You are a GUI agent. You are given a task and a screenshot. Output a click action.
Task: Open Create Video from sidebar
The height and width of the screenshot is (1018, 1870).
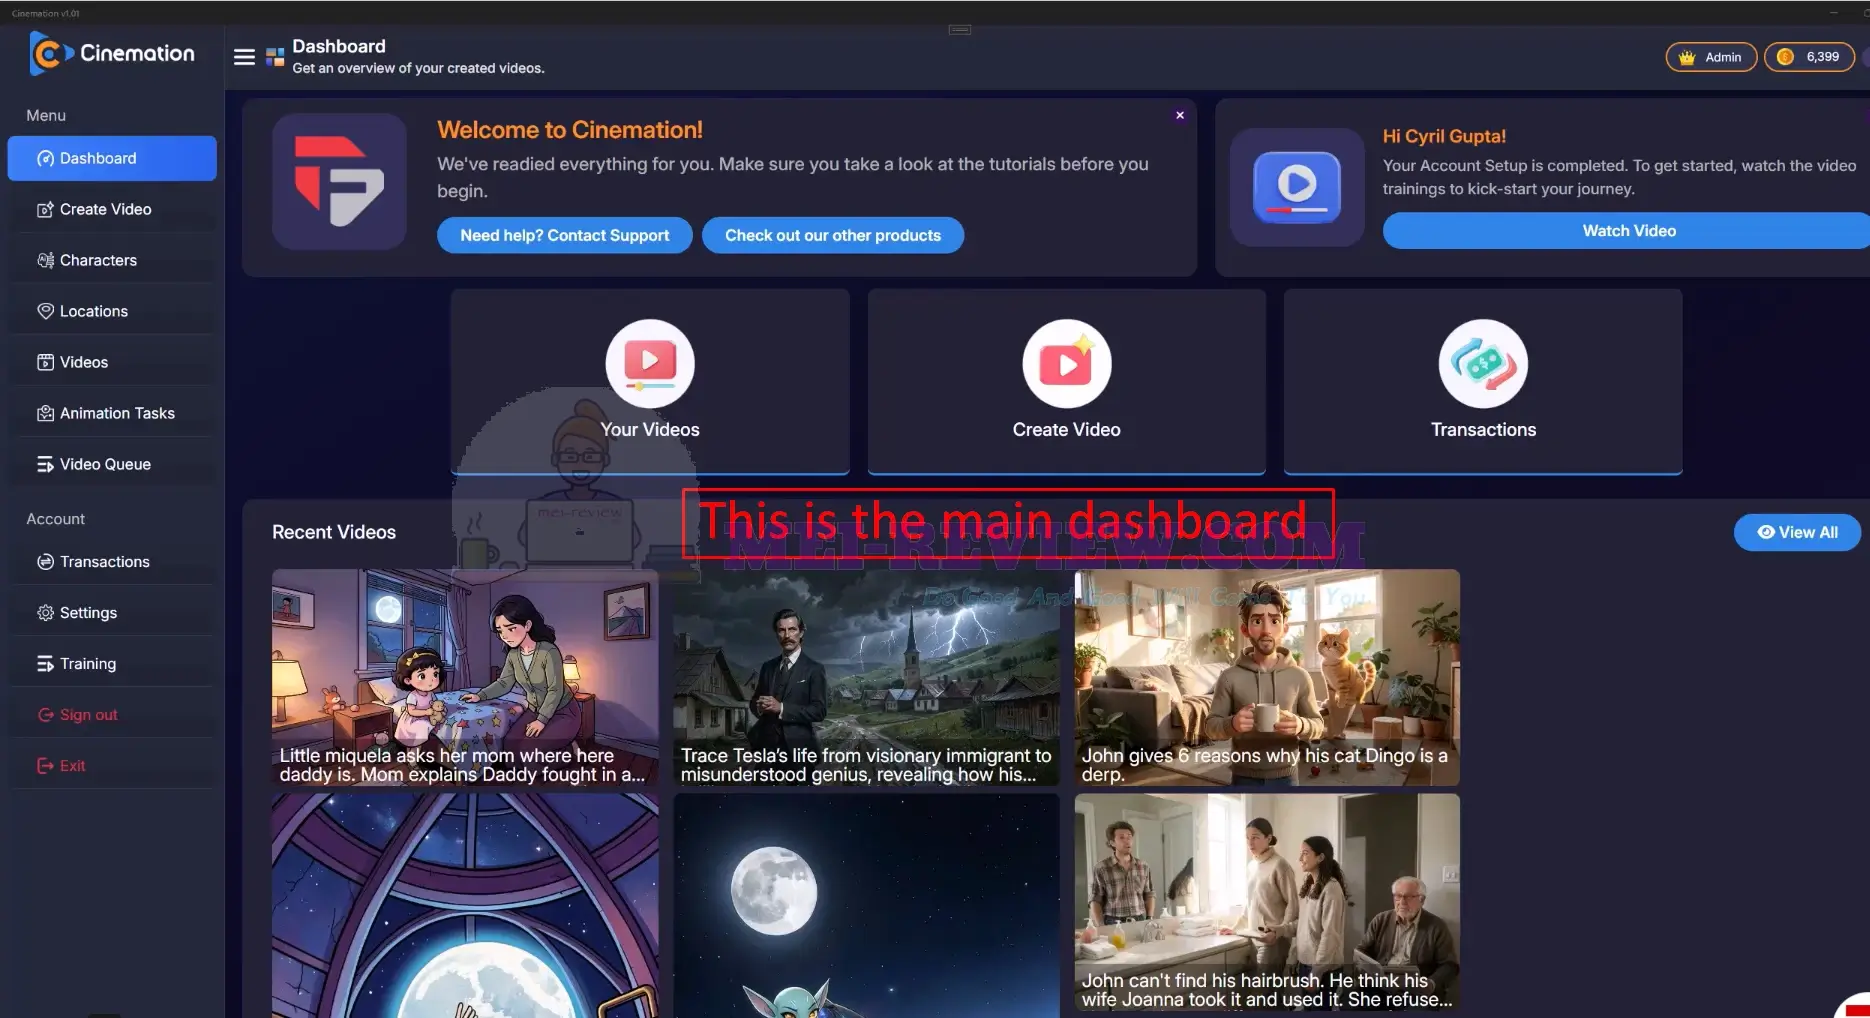pyautogui.click(x=112, y=209)
